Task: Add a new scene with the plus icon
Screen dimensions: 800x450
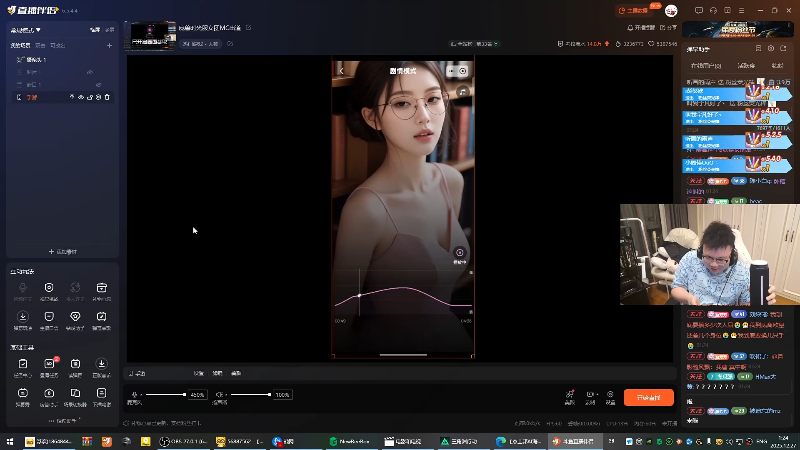Action: tap(109, 45)
